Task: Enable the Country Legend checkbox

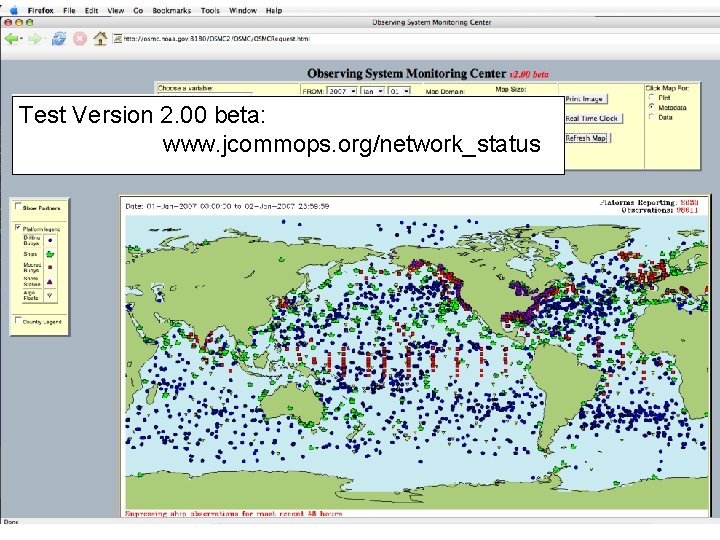Action: 18,320
